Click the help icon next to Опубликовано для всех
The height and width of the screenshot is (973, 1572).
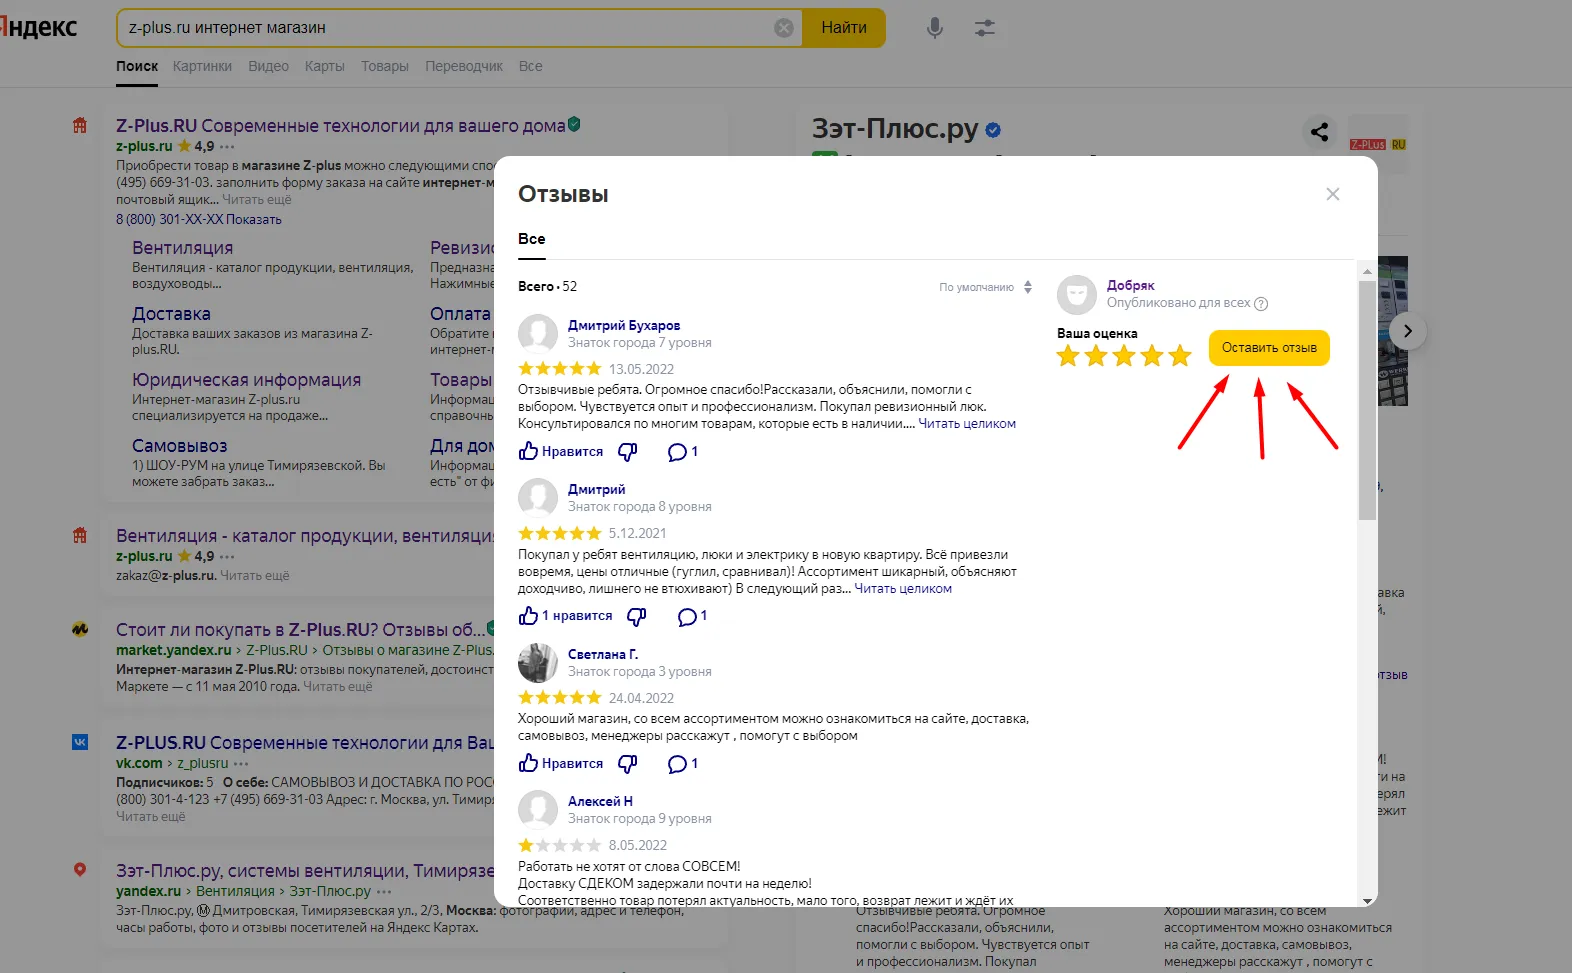tap(1261, 304)
